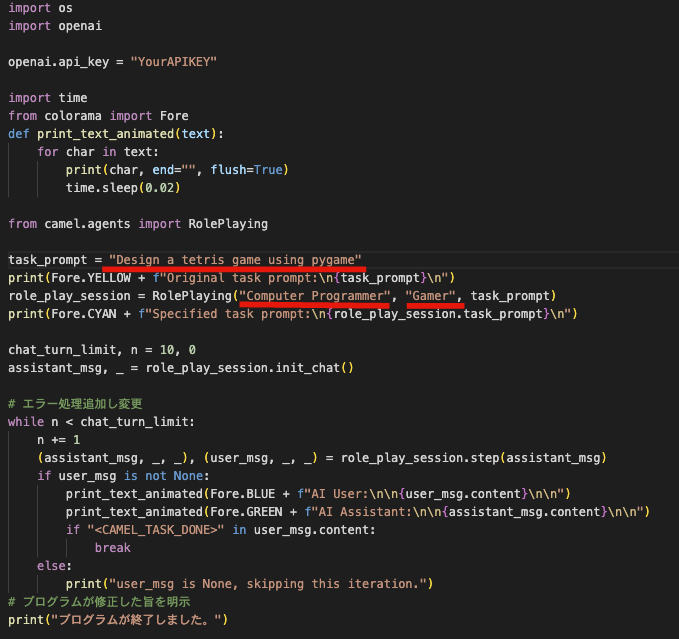Click "Fore" in the colorama import line
The image size is (679, 639).
(x=174, y=116)
